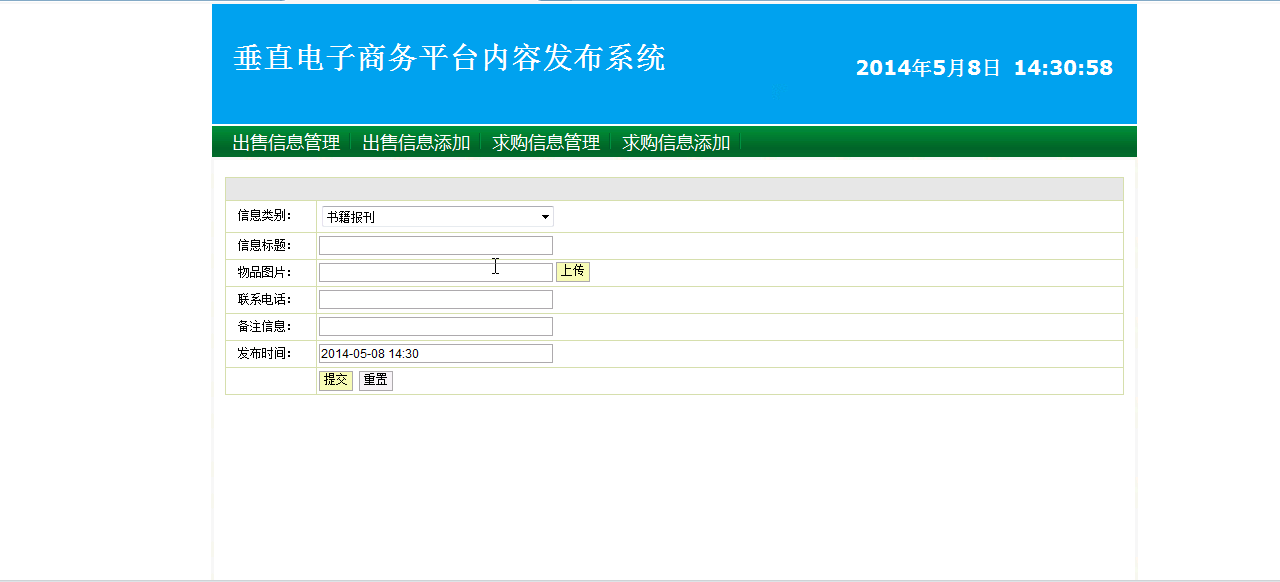Viewport: 1280px width, 582px height.
Task: Focus the 信息标题 input field
Action: (x=436, y=246)
